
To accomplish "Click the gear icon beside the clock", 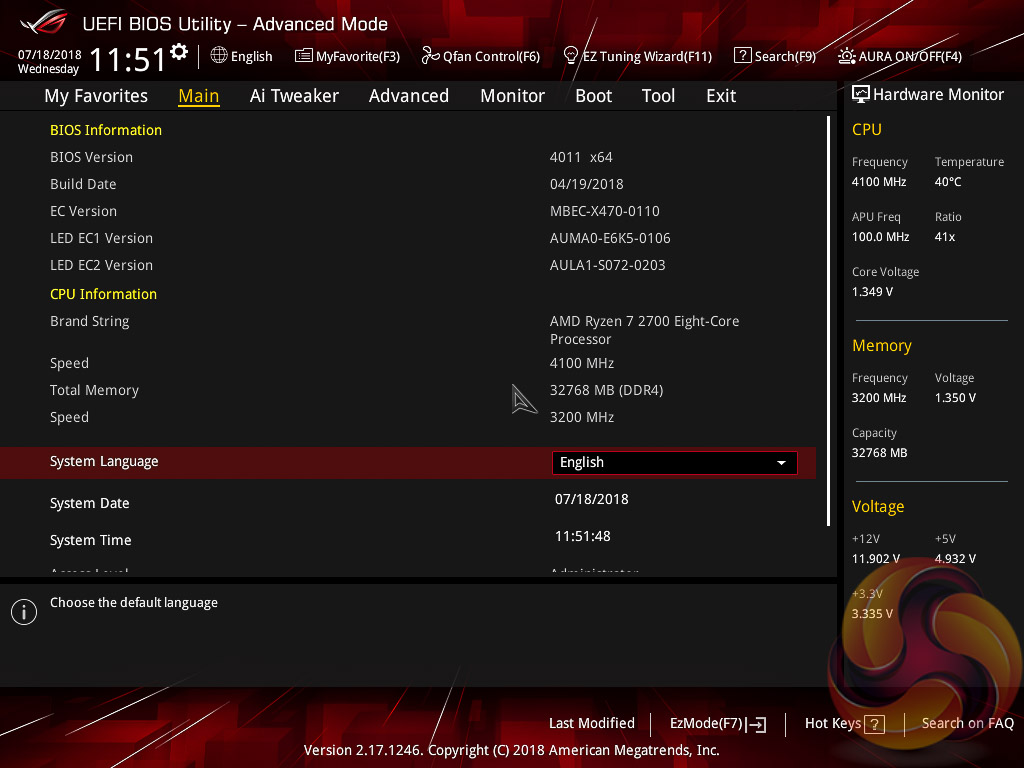I will click(179, 51).
